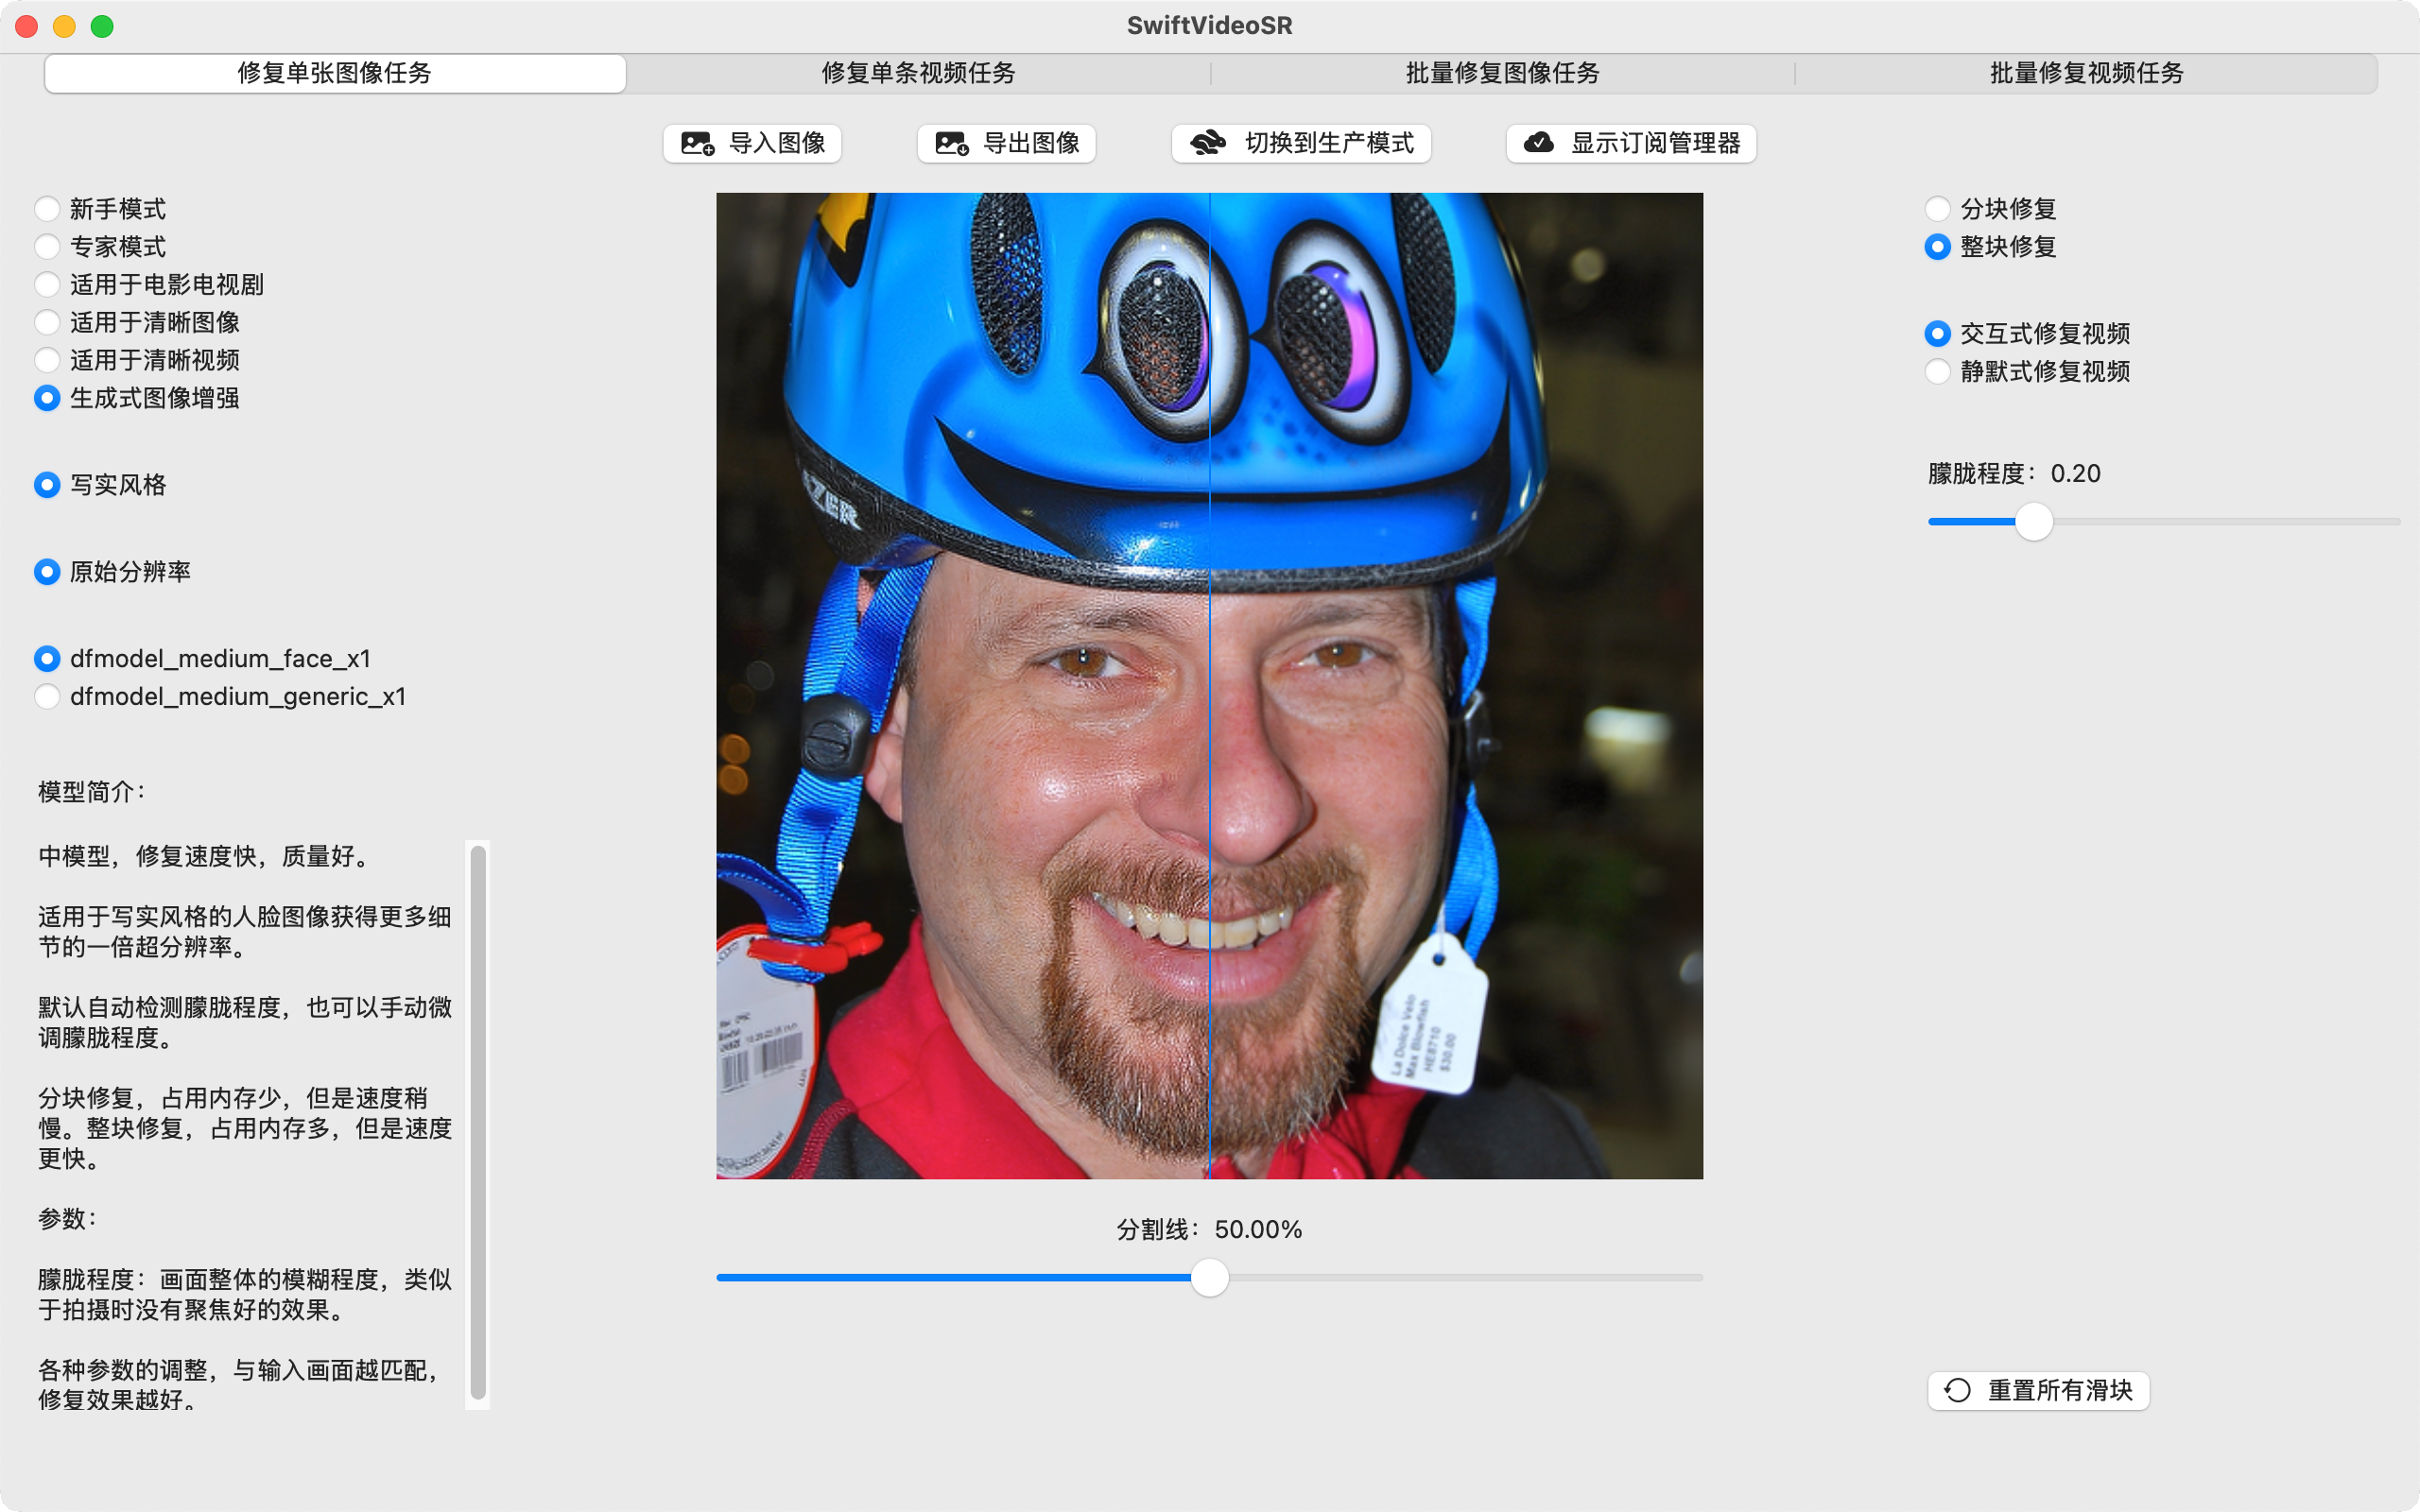Click the 分割线 slider track right side

pyautogui.click(x=1465, y=1278)
